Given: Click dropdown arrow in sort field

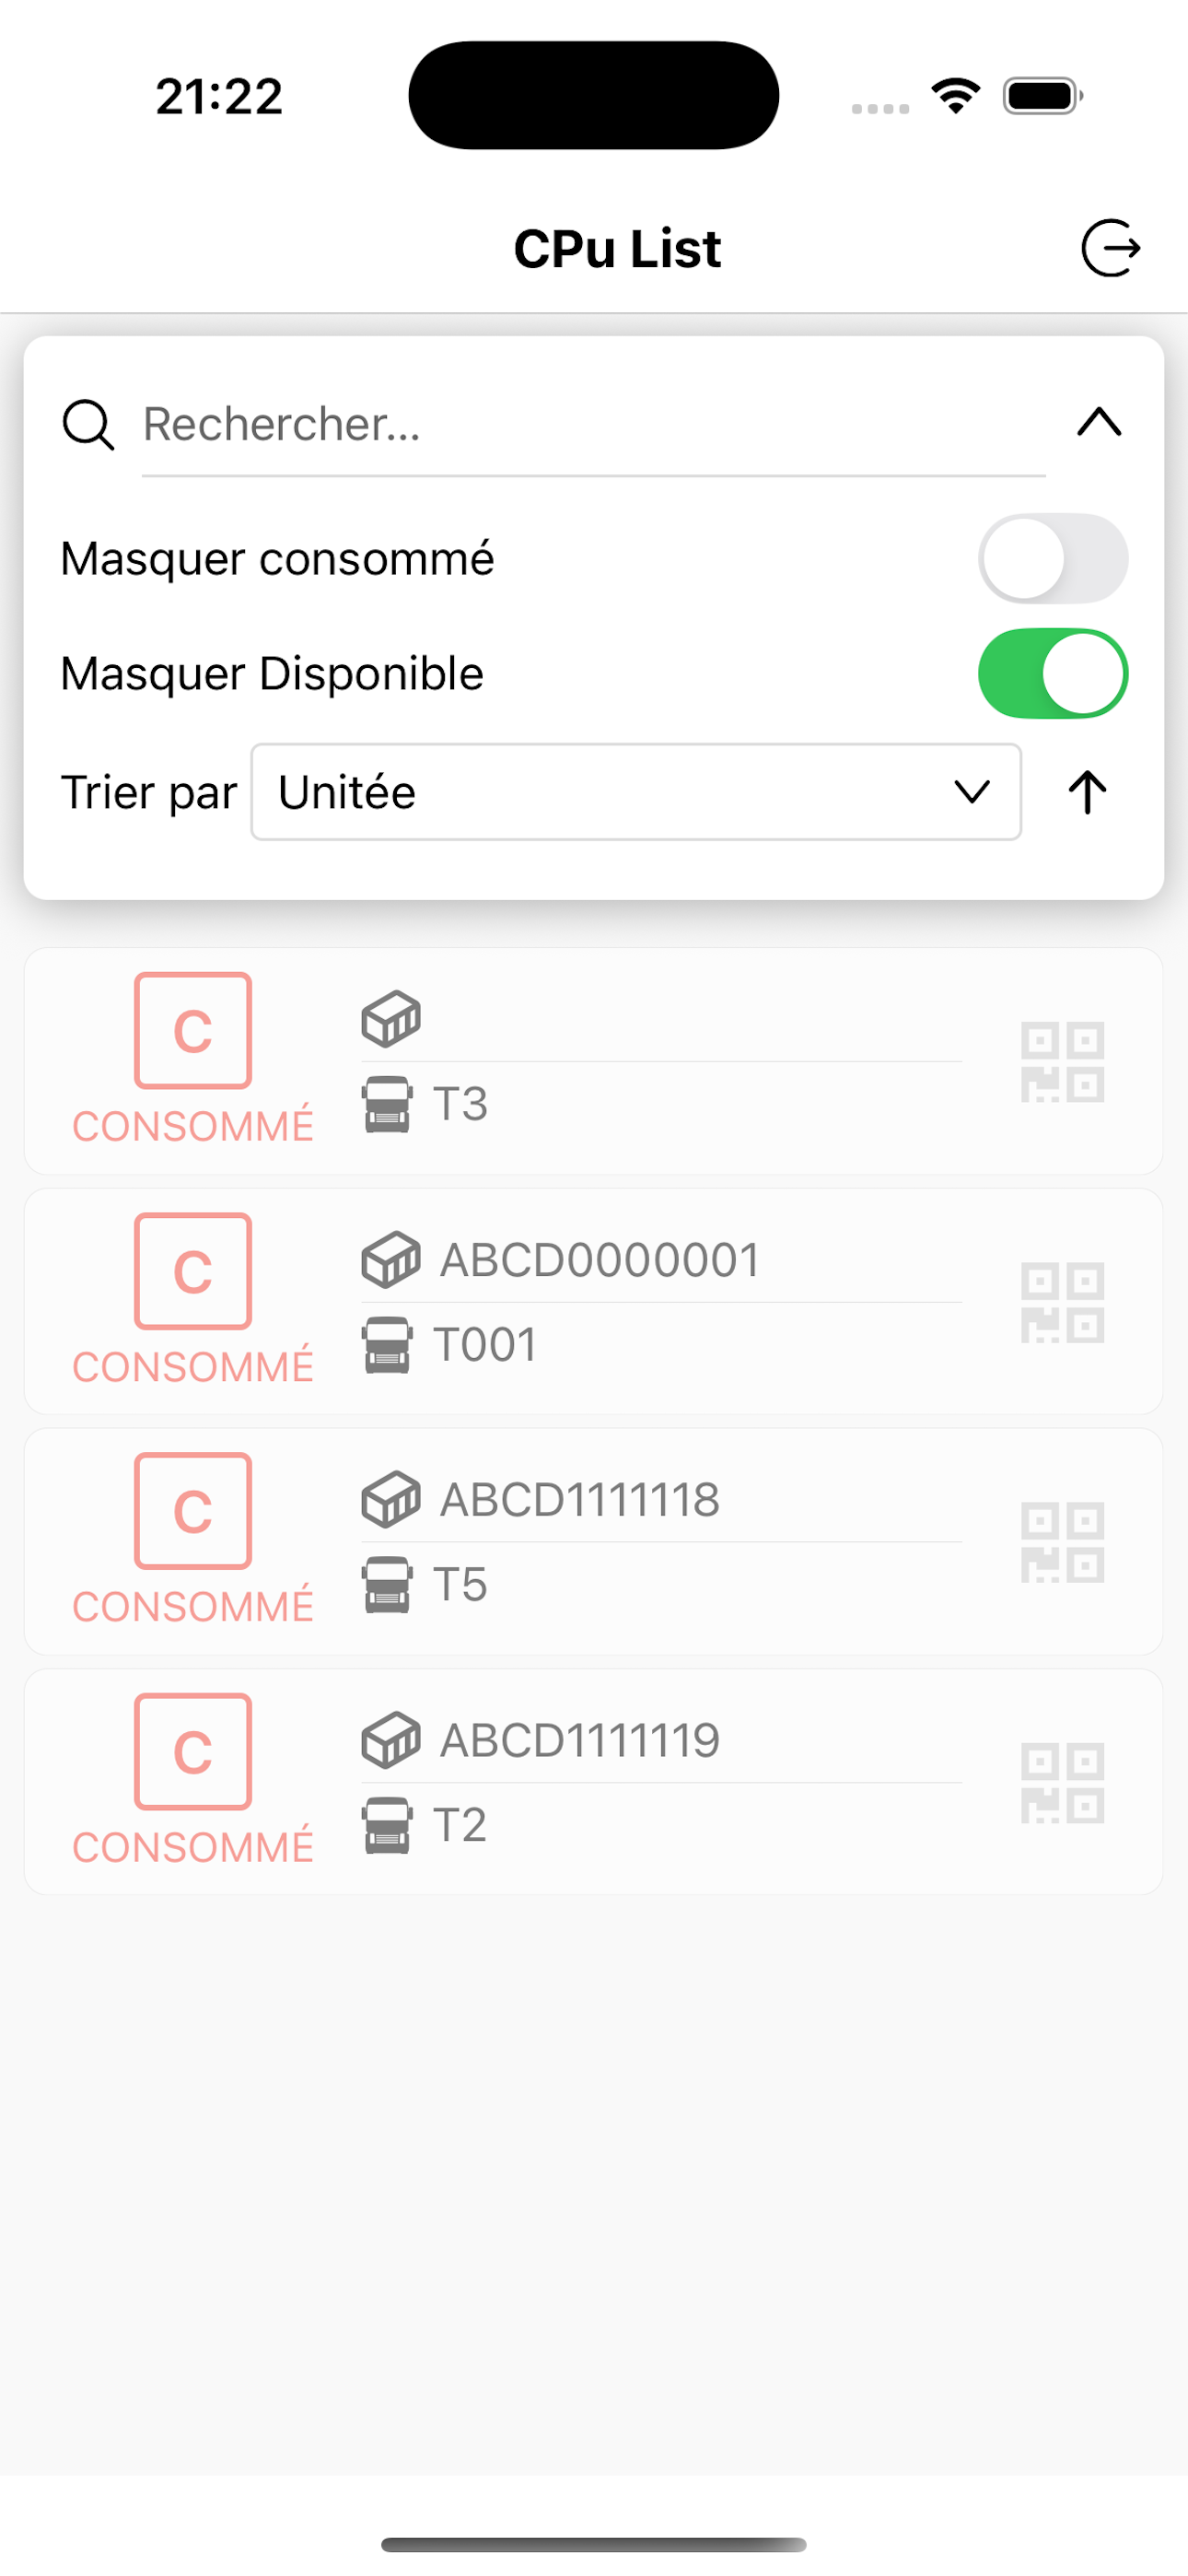Looking at the screenshot, I should (972, 792).
